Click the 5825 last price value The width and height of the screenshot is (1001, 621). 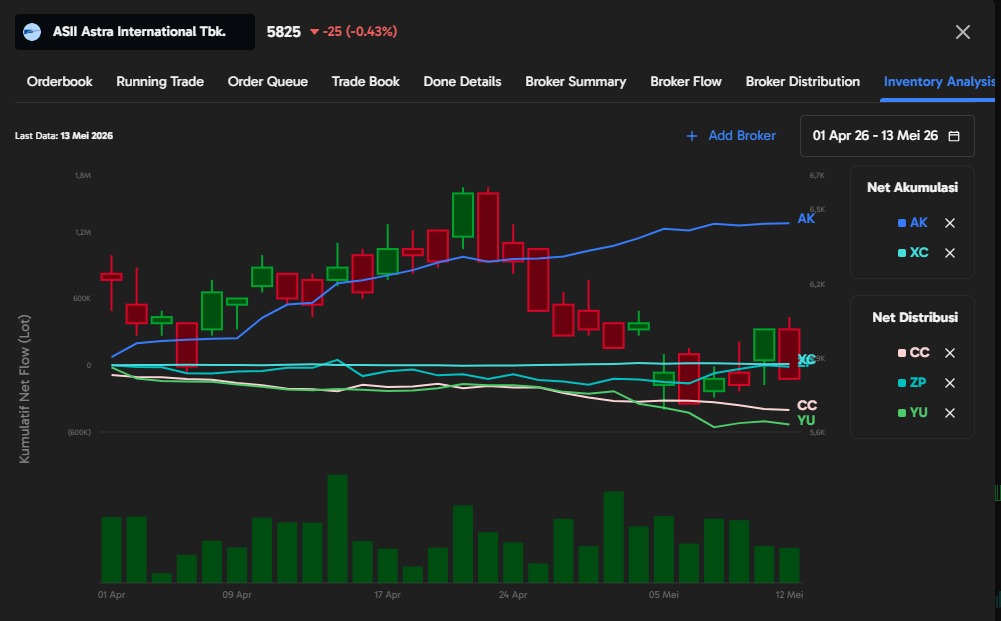(x=283, y=32)
